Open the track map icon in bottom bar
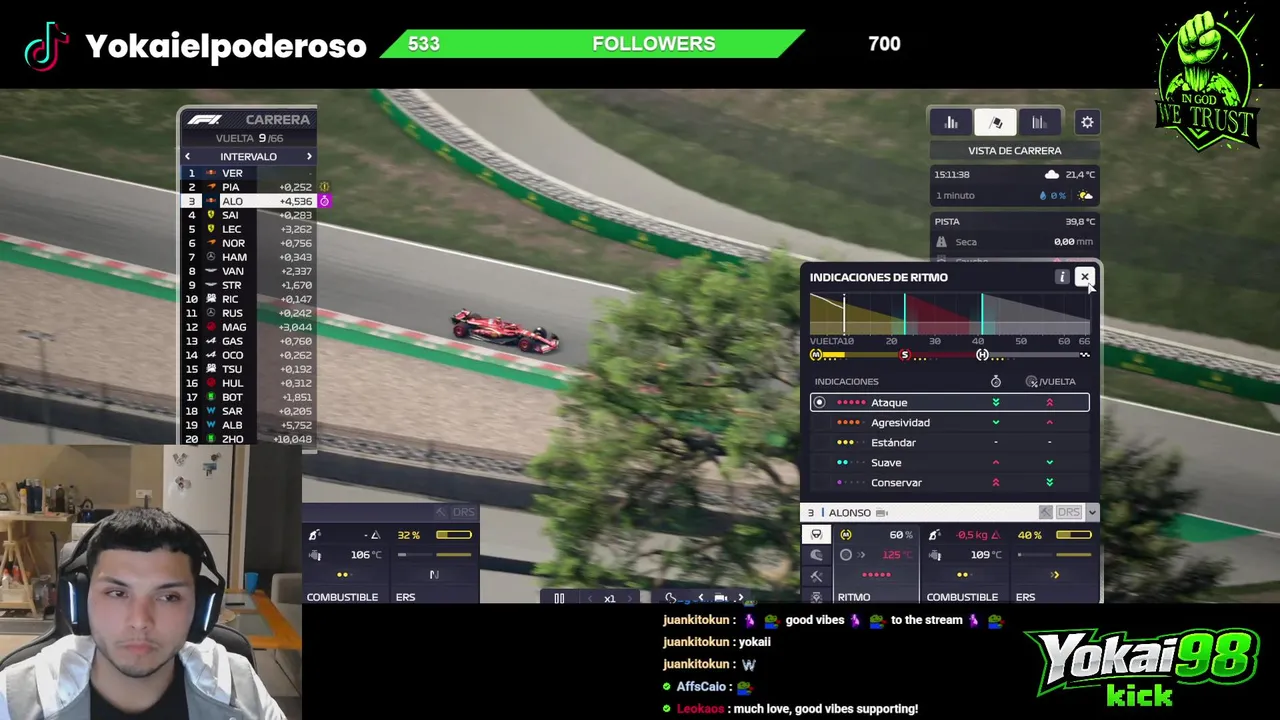This screenshot has width=1280, height=720. (x=671, y=598)
